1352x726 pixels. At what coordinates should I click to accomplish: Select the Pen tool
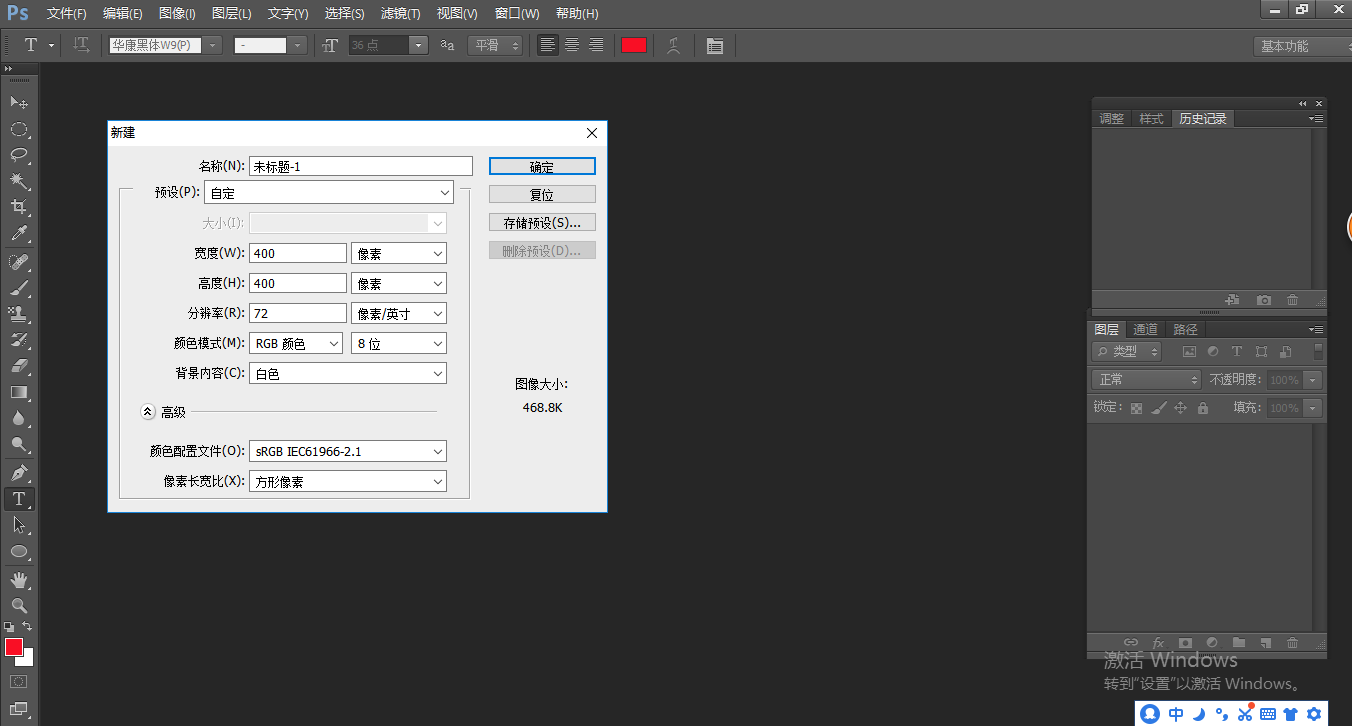tap(19, 472)
